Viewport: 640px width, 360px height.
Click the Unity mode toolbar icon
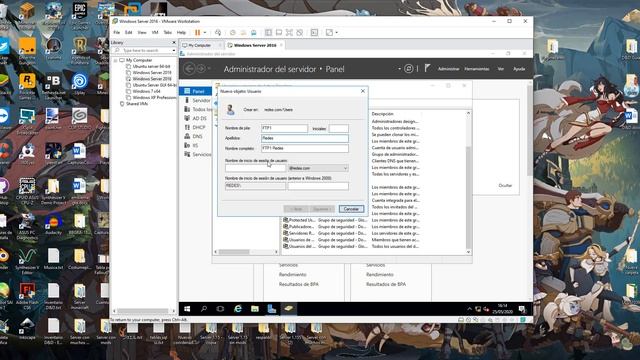pos(300,32)
